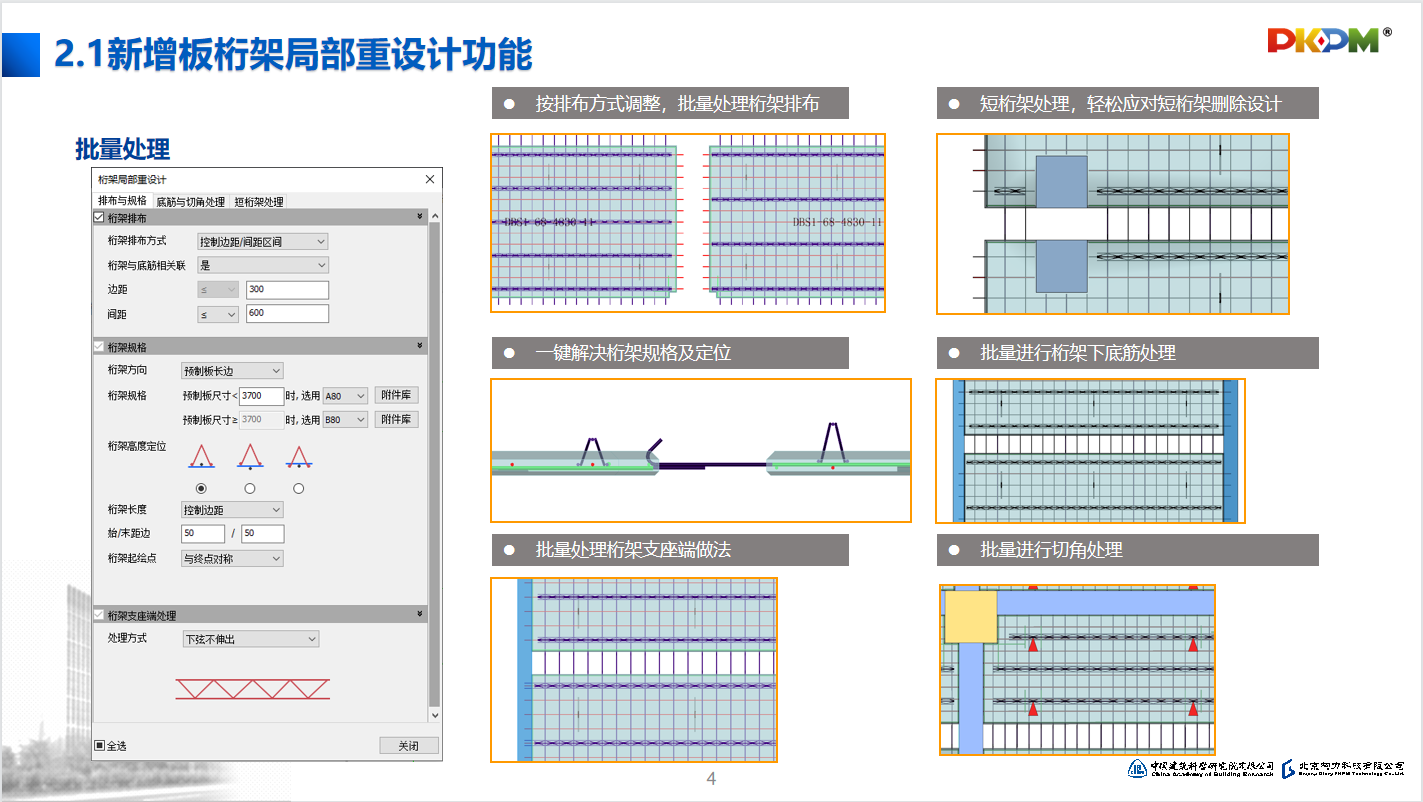Click the 间距 value field showing 600
Image resolution: width=1423 pixels, height=802 pixels.
click(287, 314)
